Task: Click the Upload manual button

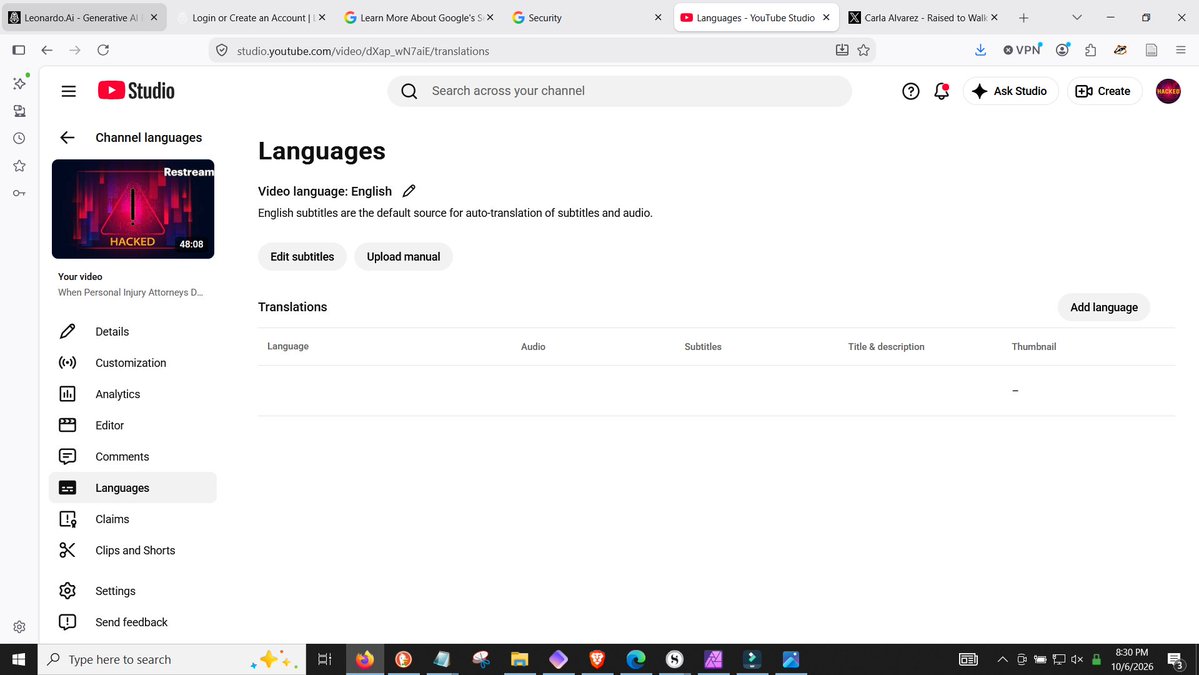Action: pos(403,257)
